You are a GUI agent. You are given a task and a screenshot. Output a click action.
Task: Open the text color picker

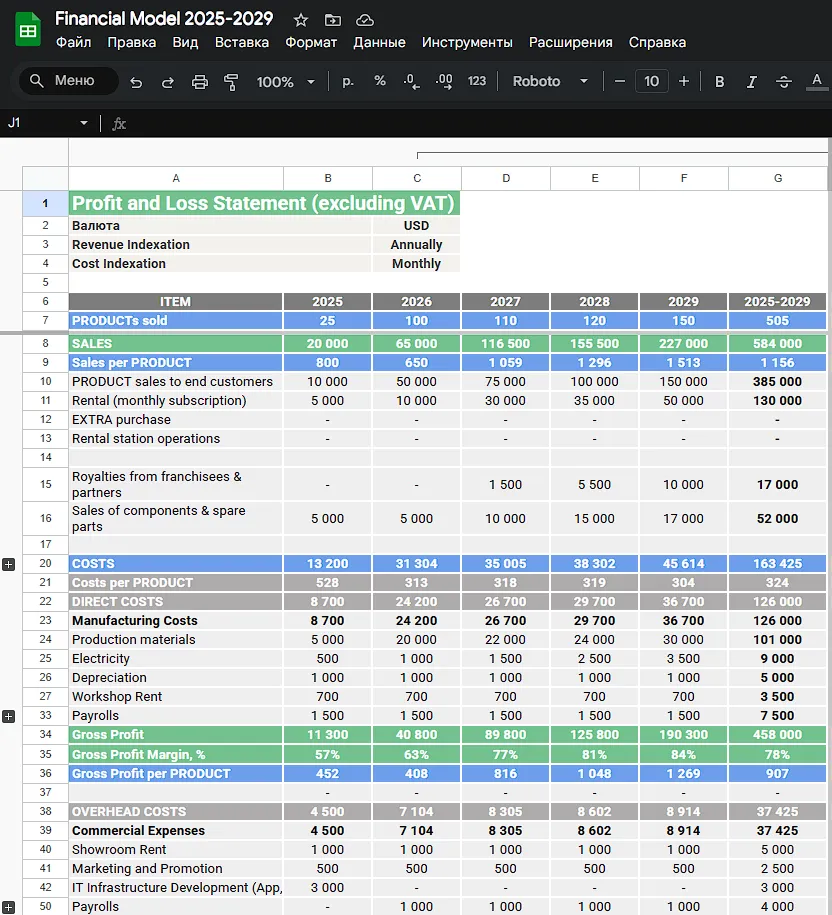[817, 81]
